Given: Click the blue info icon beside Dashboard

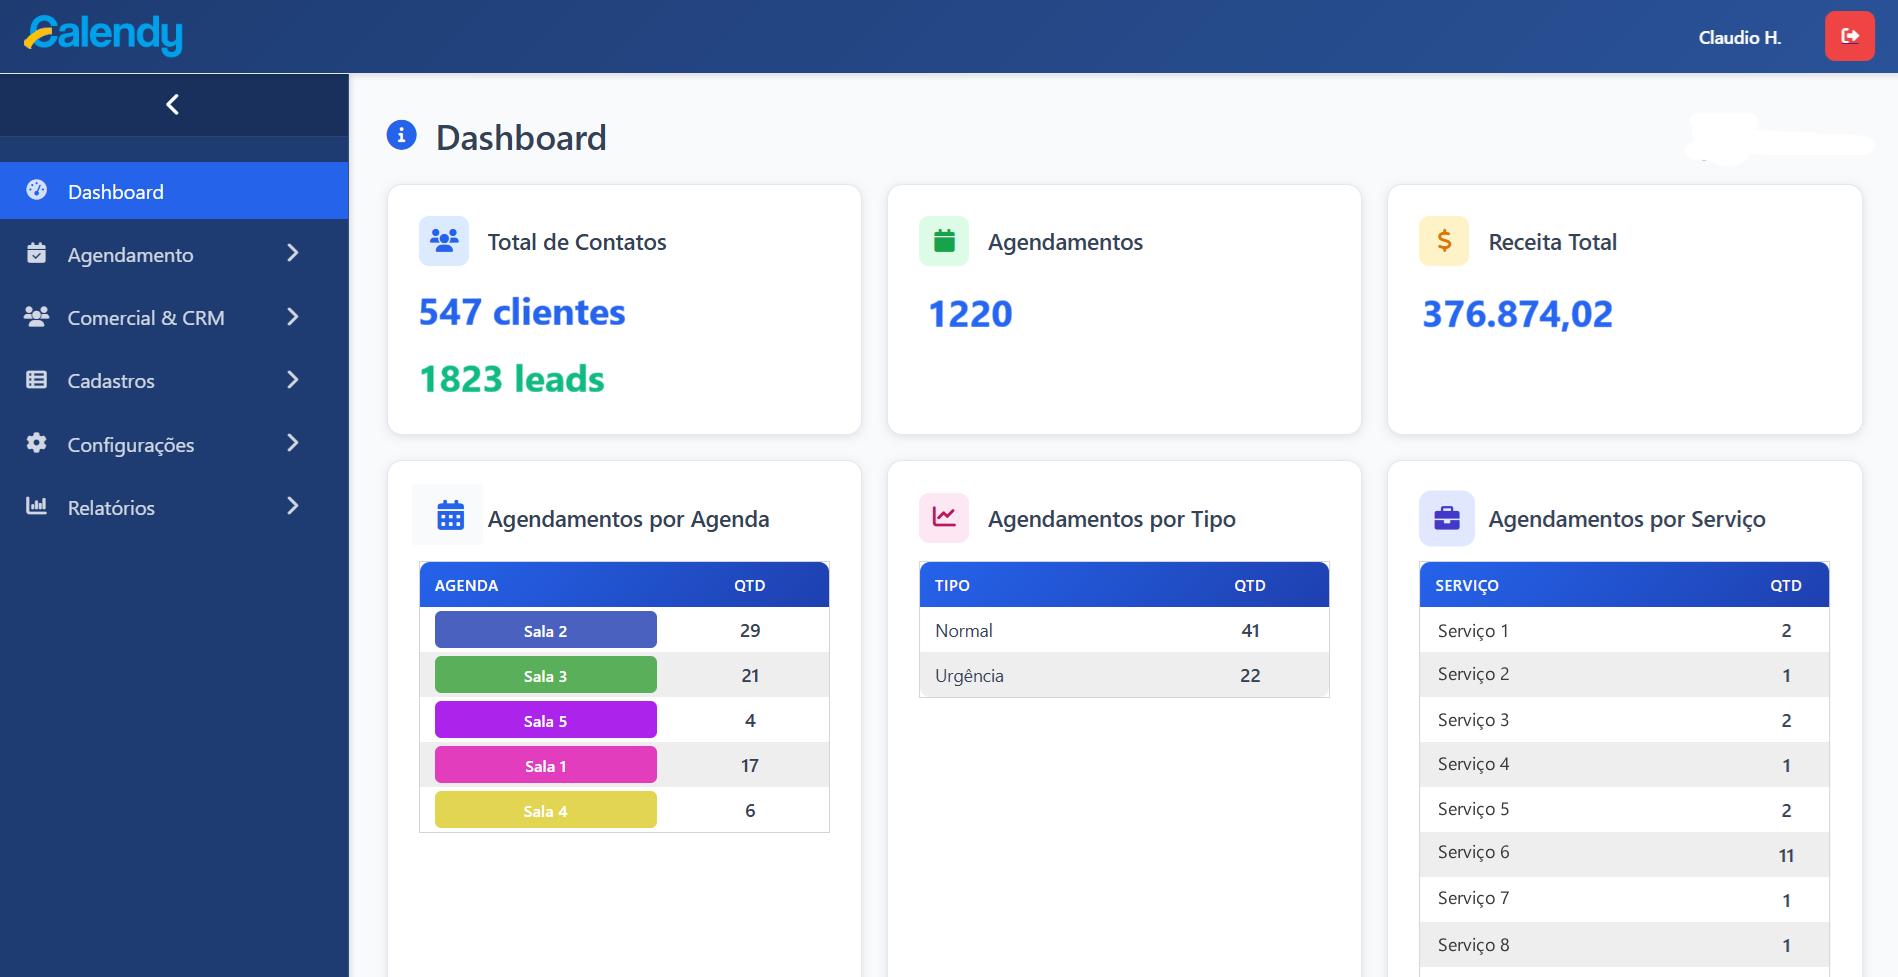Looking at the screenshot, I should pyautogui.click(x=401, y=135).
